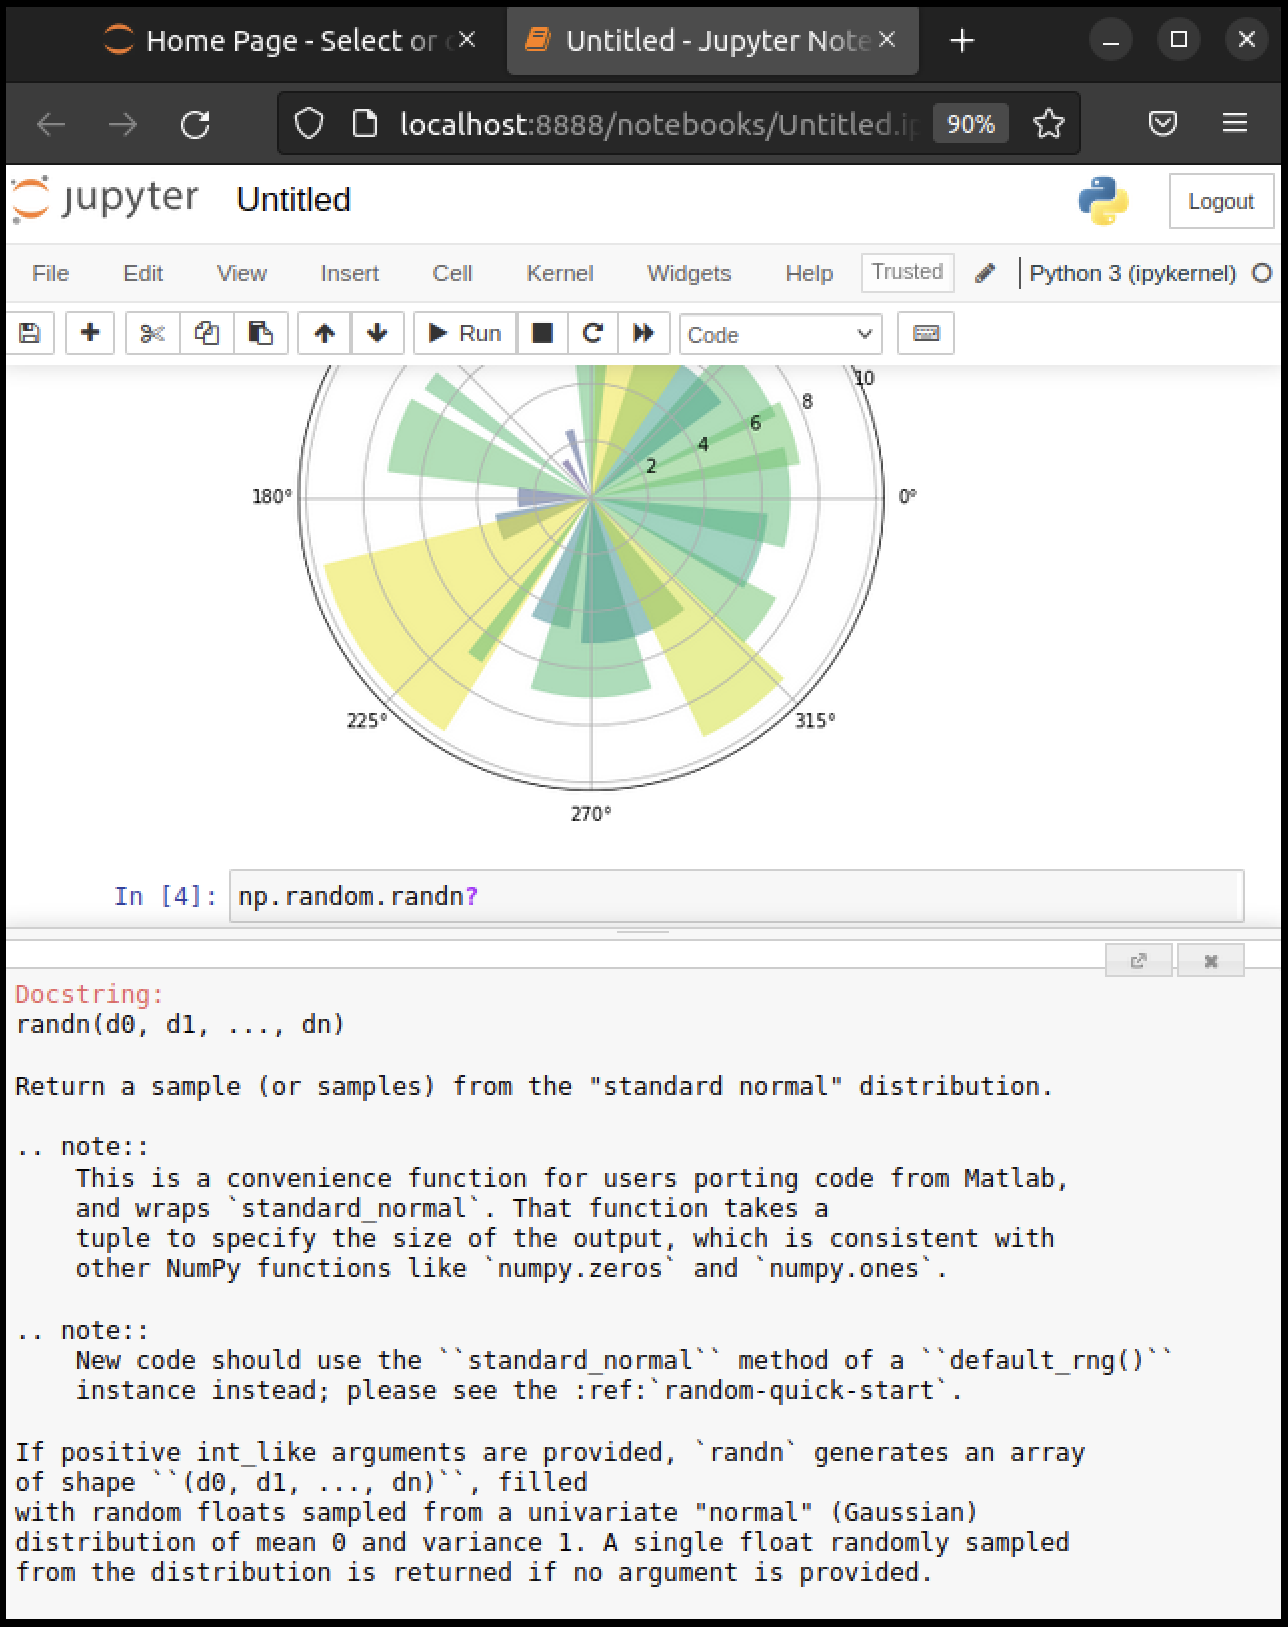Insert a cell below with the plus icon
The height and width of the screenshot is (1627, 1288).
(x=90, y=334)
